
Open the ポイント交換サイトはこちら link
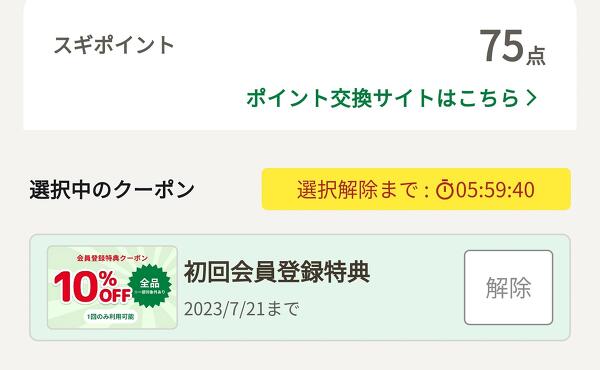point(391,98)
